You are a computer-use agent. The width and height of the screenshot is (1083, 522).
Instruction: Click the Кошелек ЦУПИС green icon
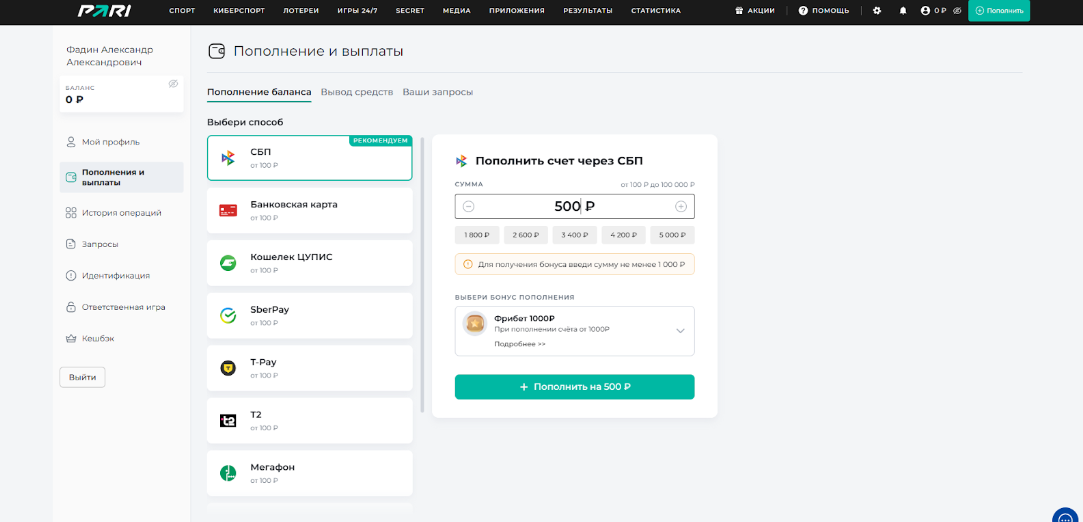[228, 263]
